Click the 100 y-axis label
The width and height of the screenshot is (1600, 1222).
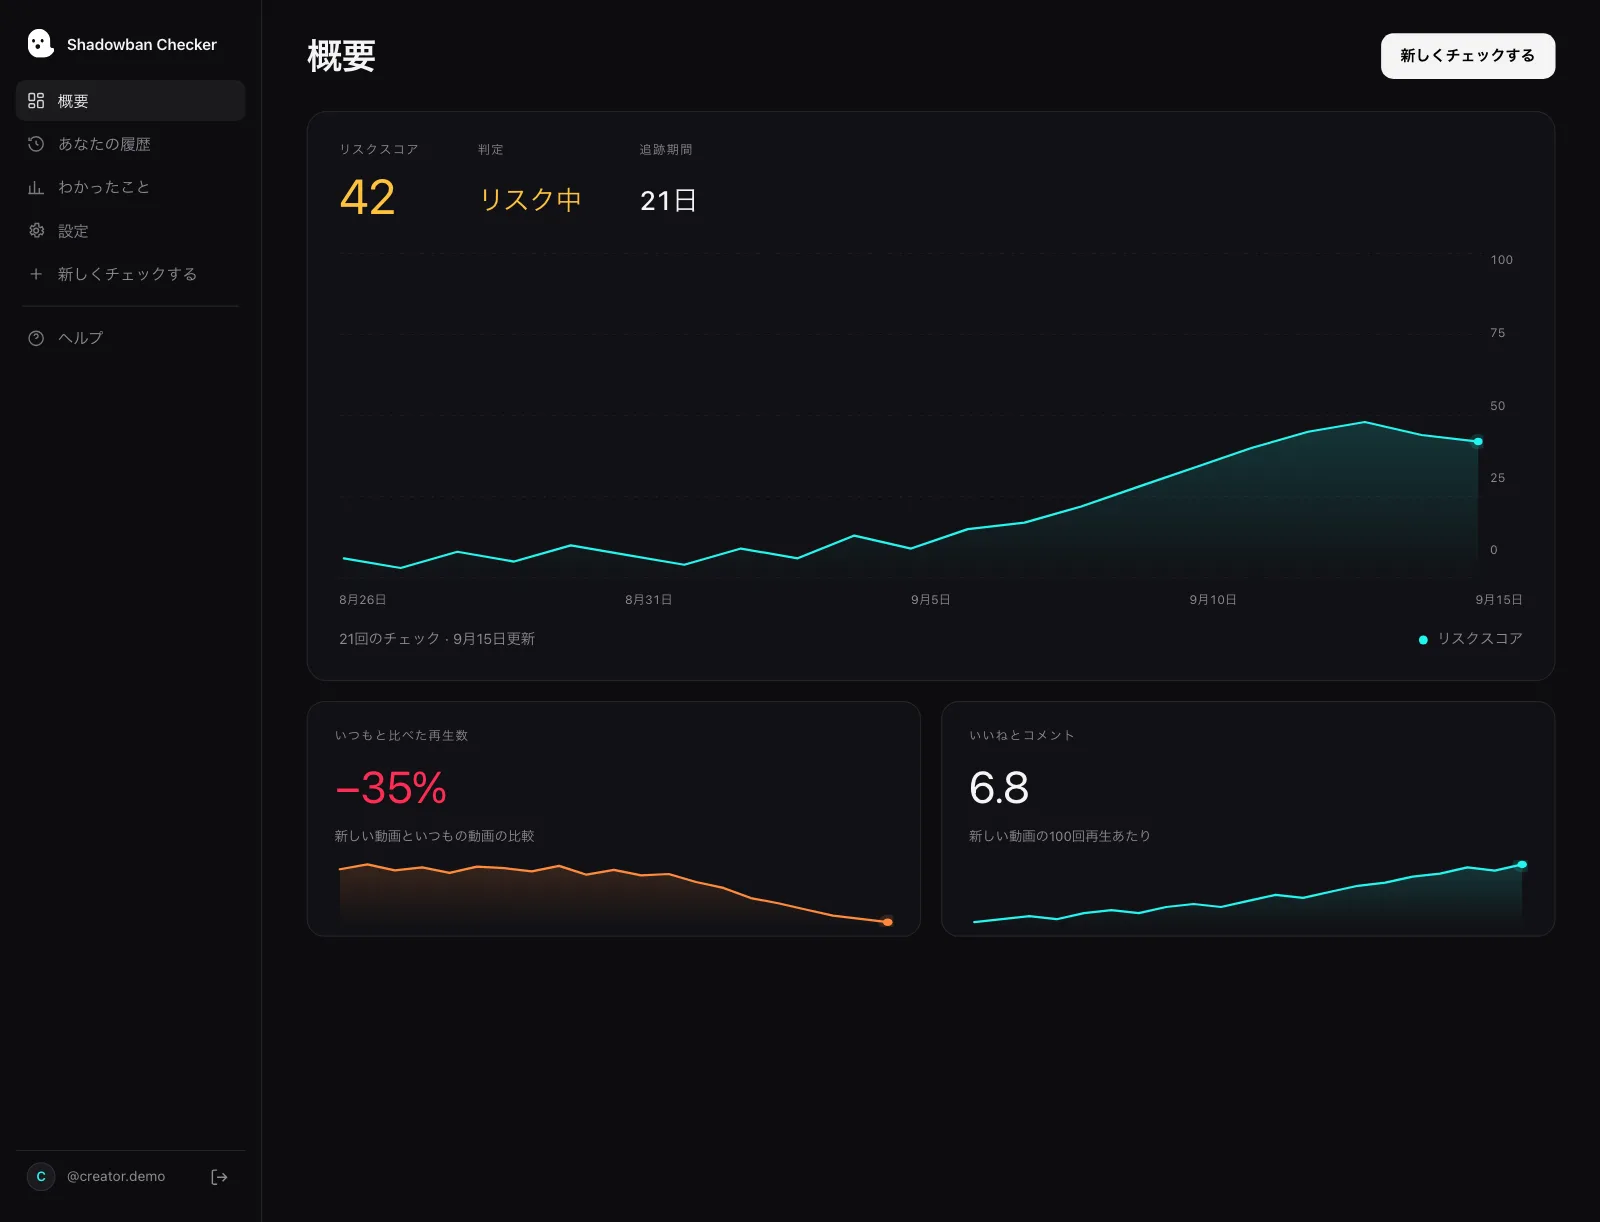point(1502,260)
